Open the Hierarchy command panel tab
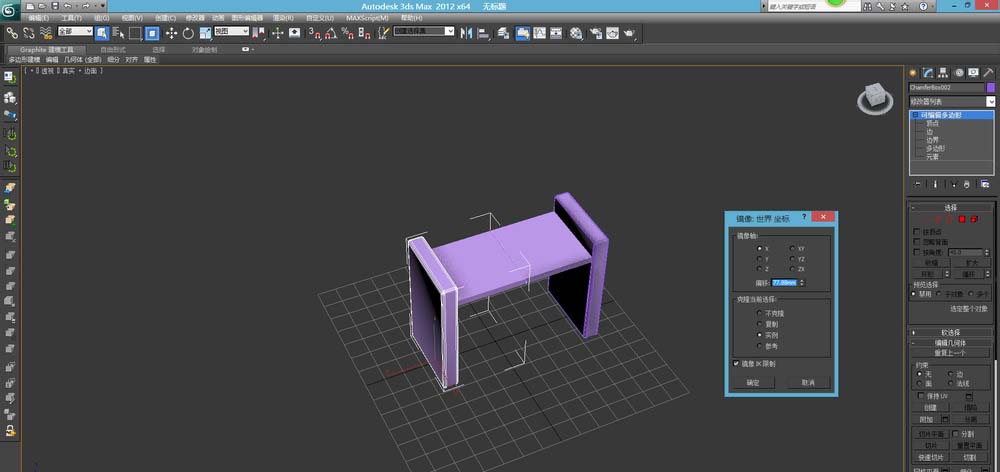This screenshot has height=472, width=1000. click(x=942, y=72)
